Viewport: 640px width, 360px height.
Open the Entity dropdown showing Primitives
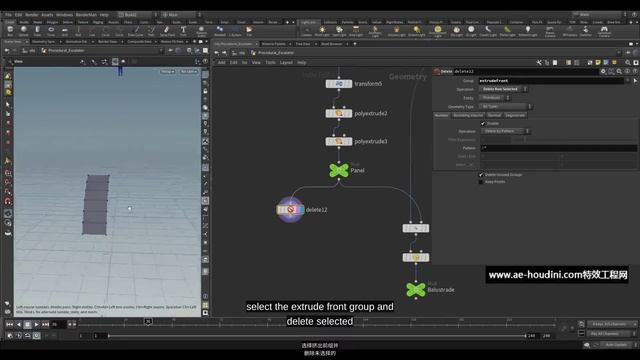coord(494,98)
